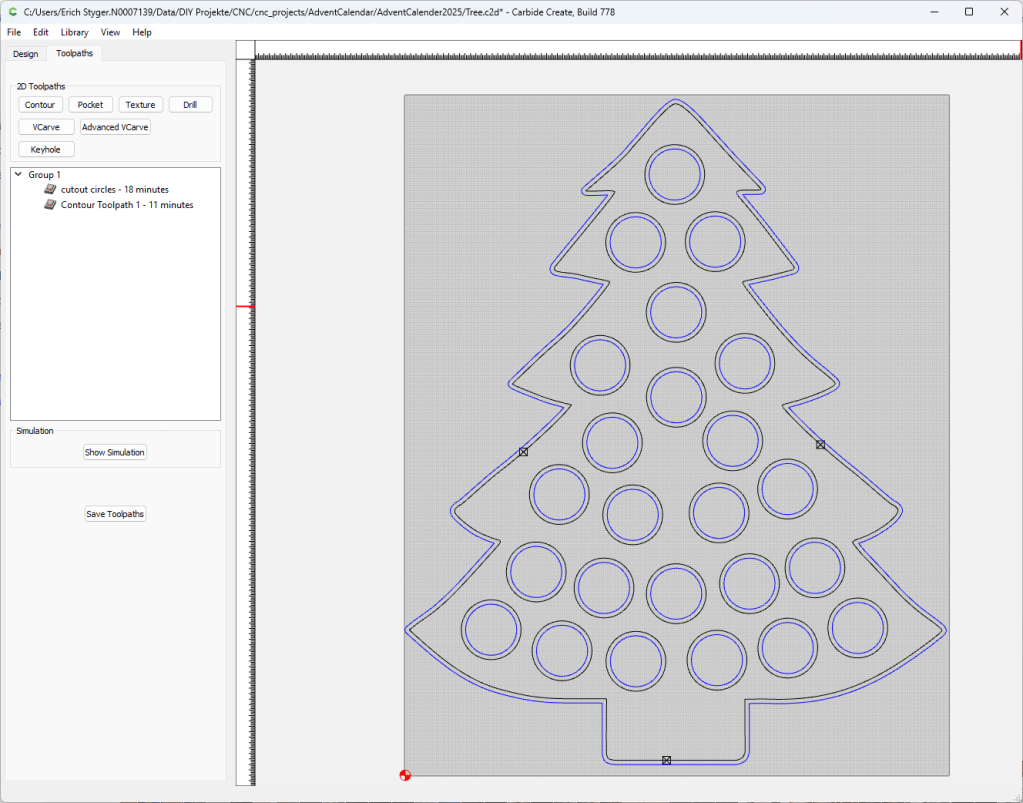Switch to the Design tab

(26, 54)
